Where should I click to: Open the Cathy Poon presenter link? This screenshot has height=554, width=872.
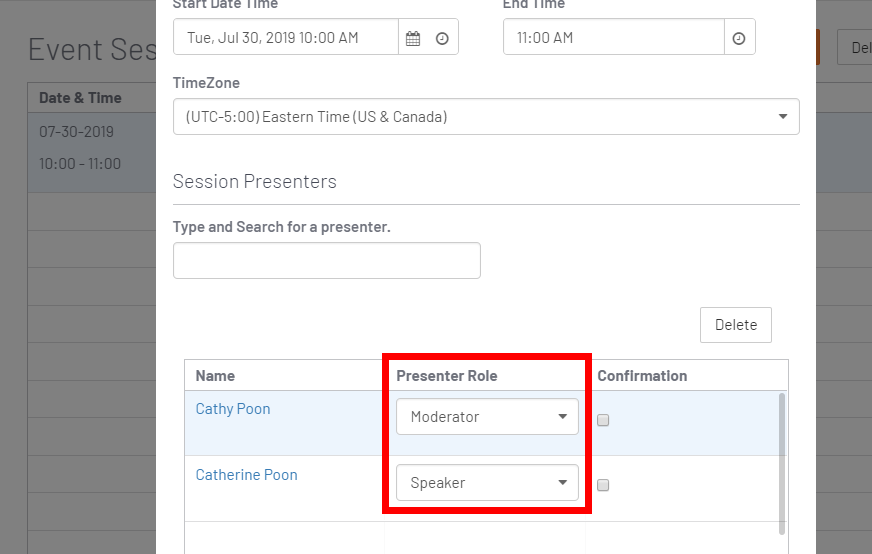pyautogui.click(x=233, y=409)
